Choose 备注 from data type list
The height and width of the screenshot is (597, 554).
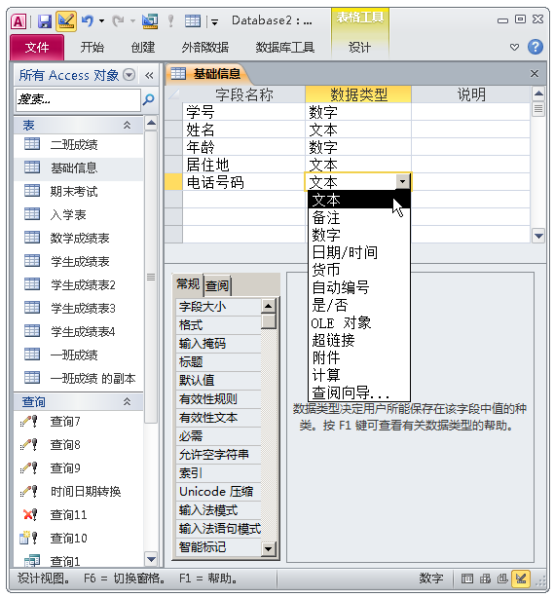click(x=359, y=218)
